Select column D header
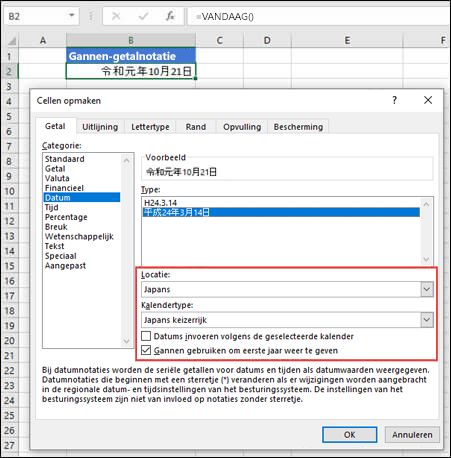The height and width of the screenshot is (458, 451). [x=267, y=40]
